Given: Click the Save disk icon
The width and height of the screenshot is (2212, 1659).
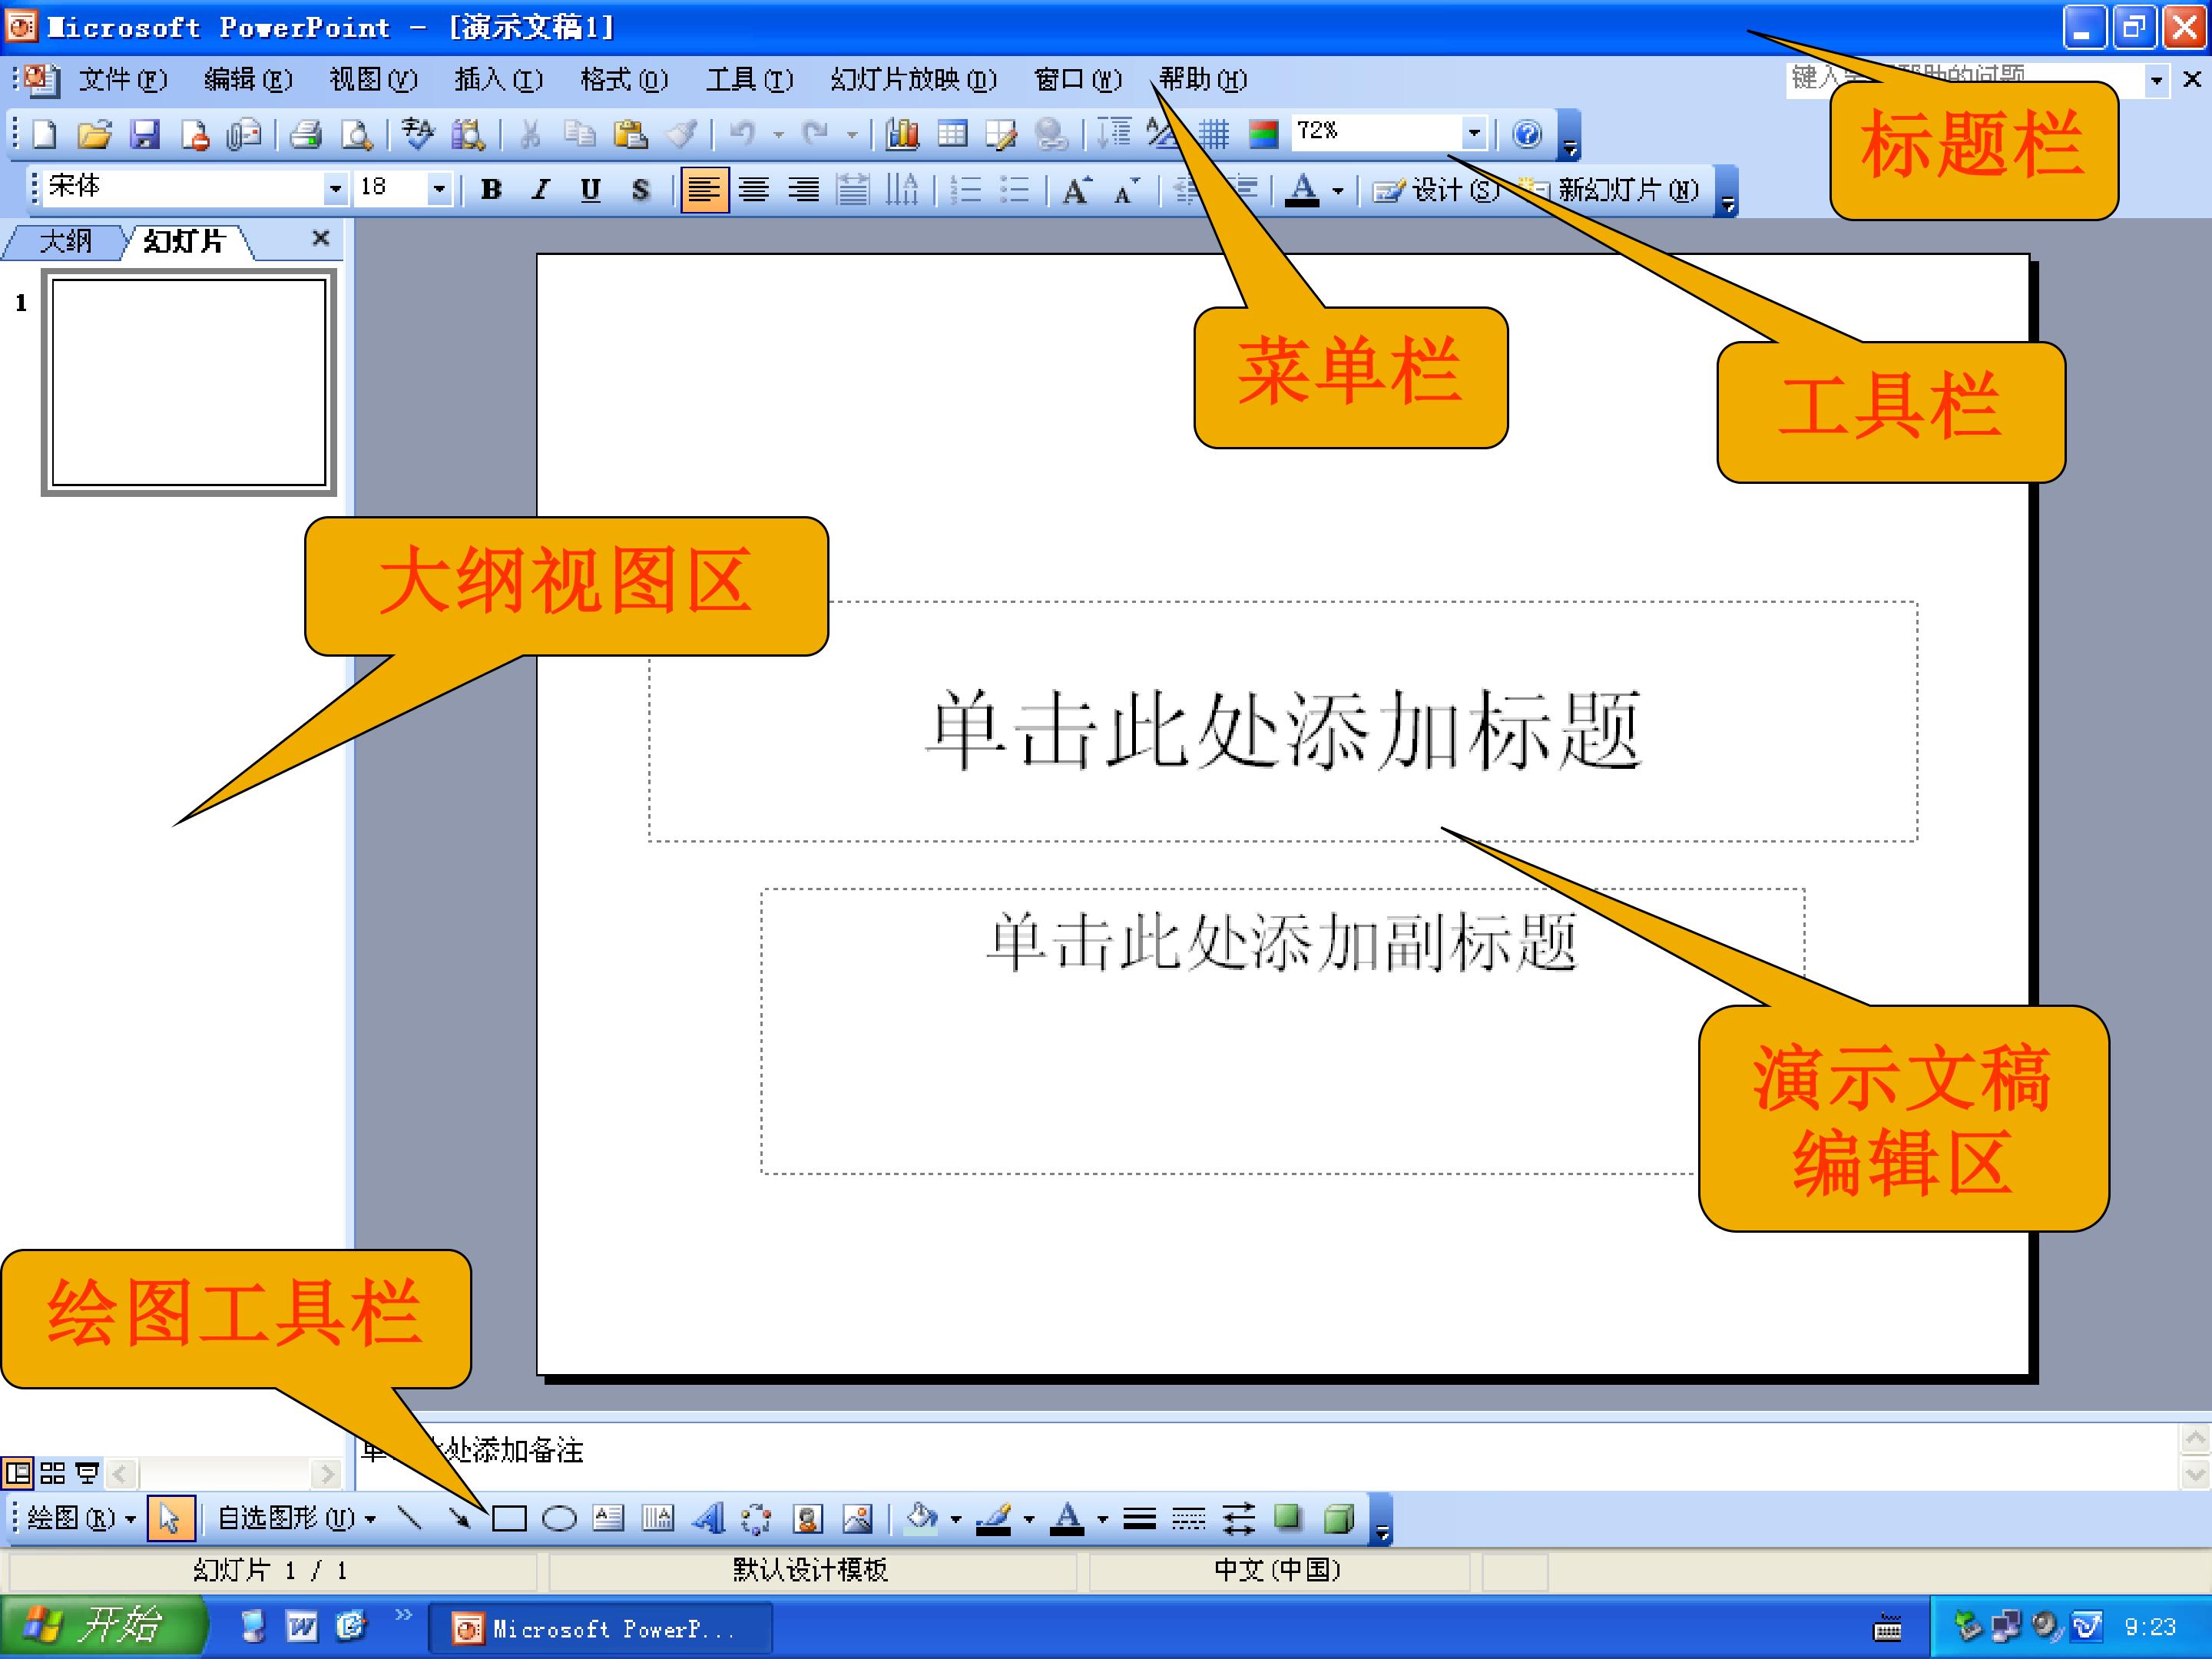Looking at the screenshot, I should coord(145,134).
